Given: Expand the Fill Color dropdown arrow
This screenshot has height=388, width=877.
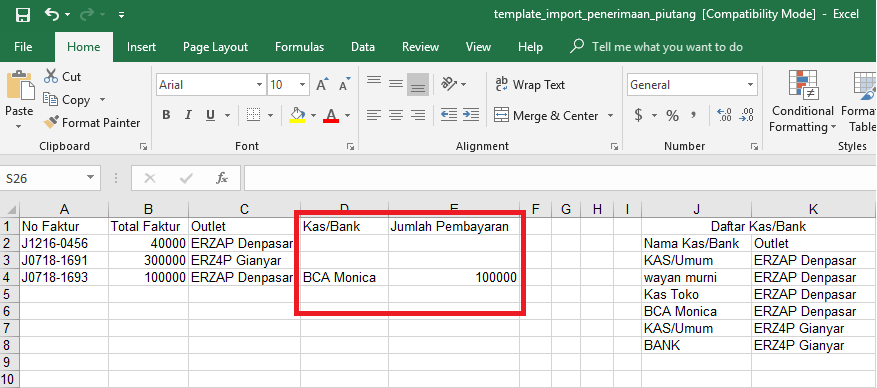Looking at the screenshot, I should pyautogui.click(x=313, y=116).
